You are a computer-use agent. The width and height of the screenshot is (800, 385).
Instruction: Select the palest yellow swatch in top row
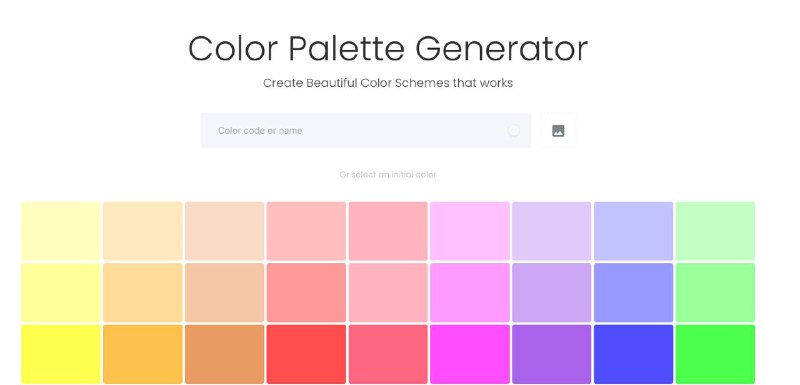61,231
